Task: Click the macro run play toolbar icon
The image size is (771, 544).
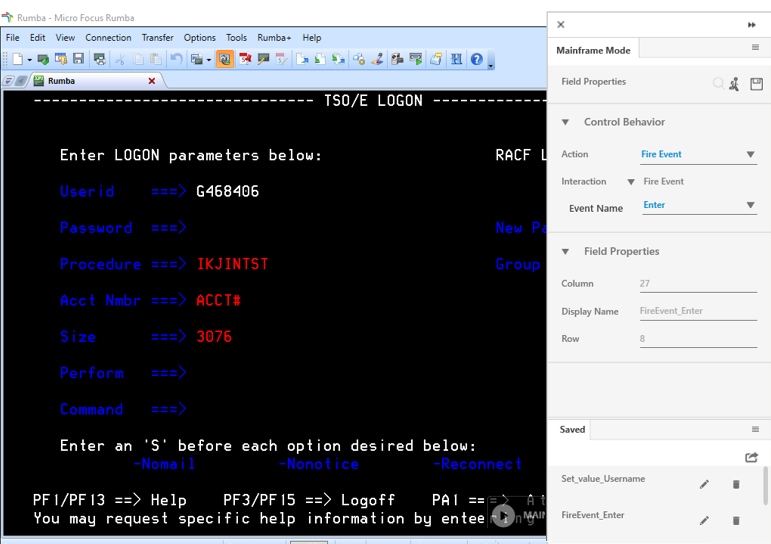Action: click(416, 60)
